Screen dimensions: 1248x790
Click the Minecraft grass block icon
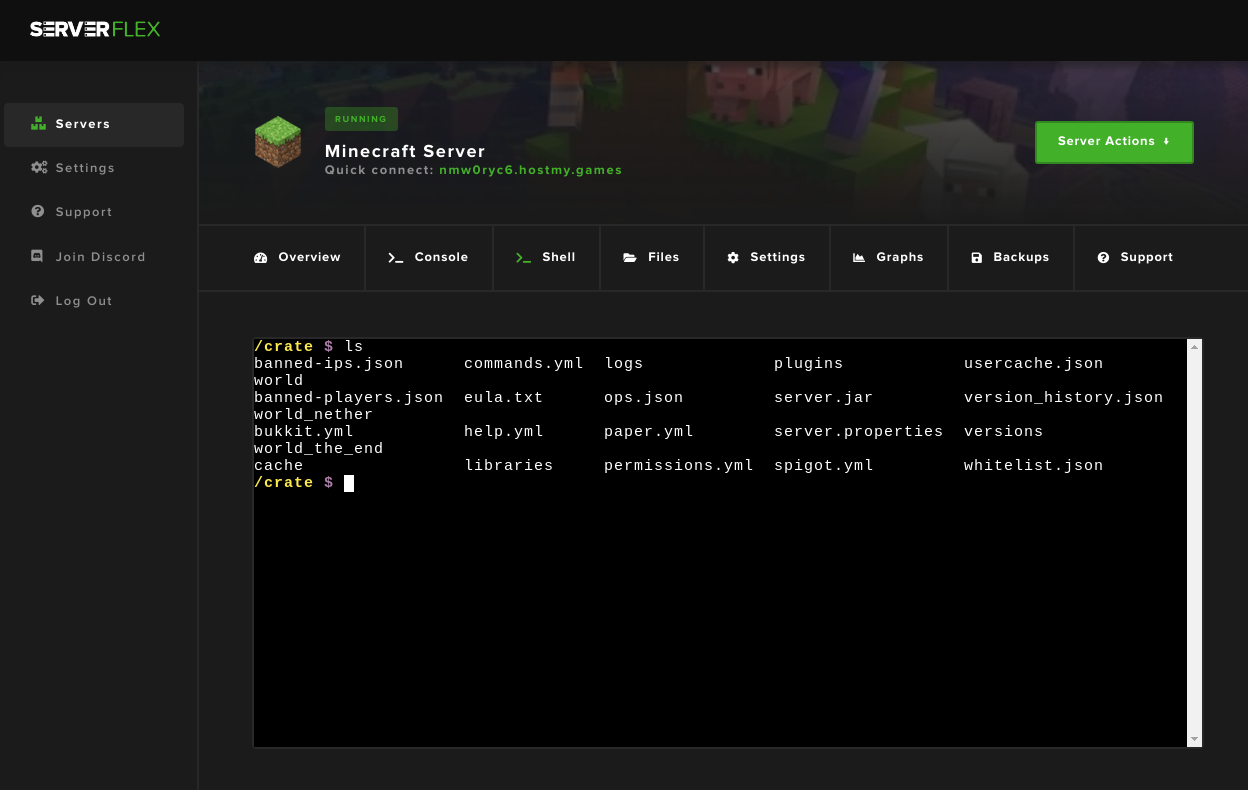(x=277, y=142)
